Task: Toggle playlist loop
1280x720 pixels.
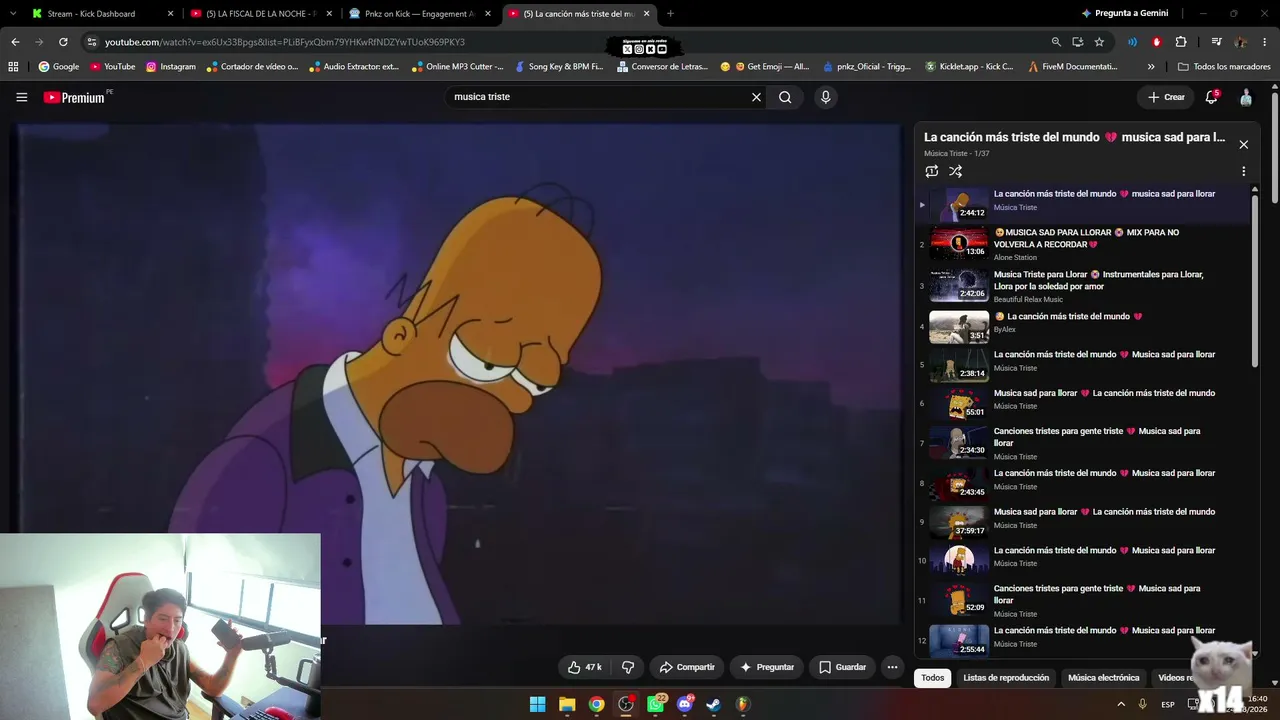Action: (932, 171)
